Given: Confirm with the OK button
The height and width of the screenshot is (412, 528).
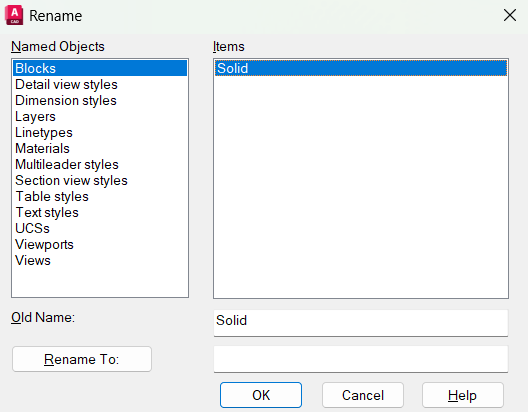Looking at the screenshot, I should coord(261,395).
